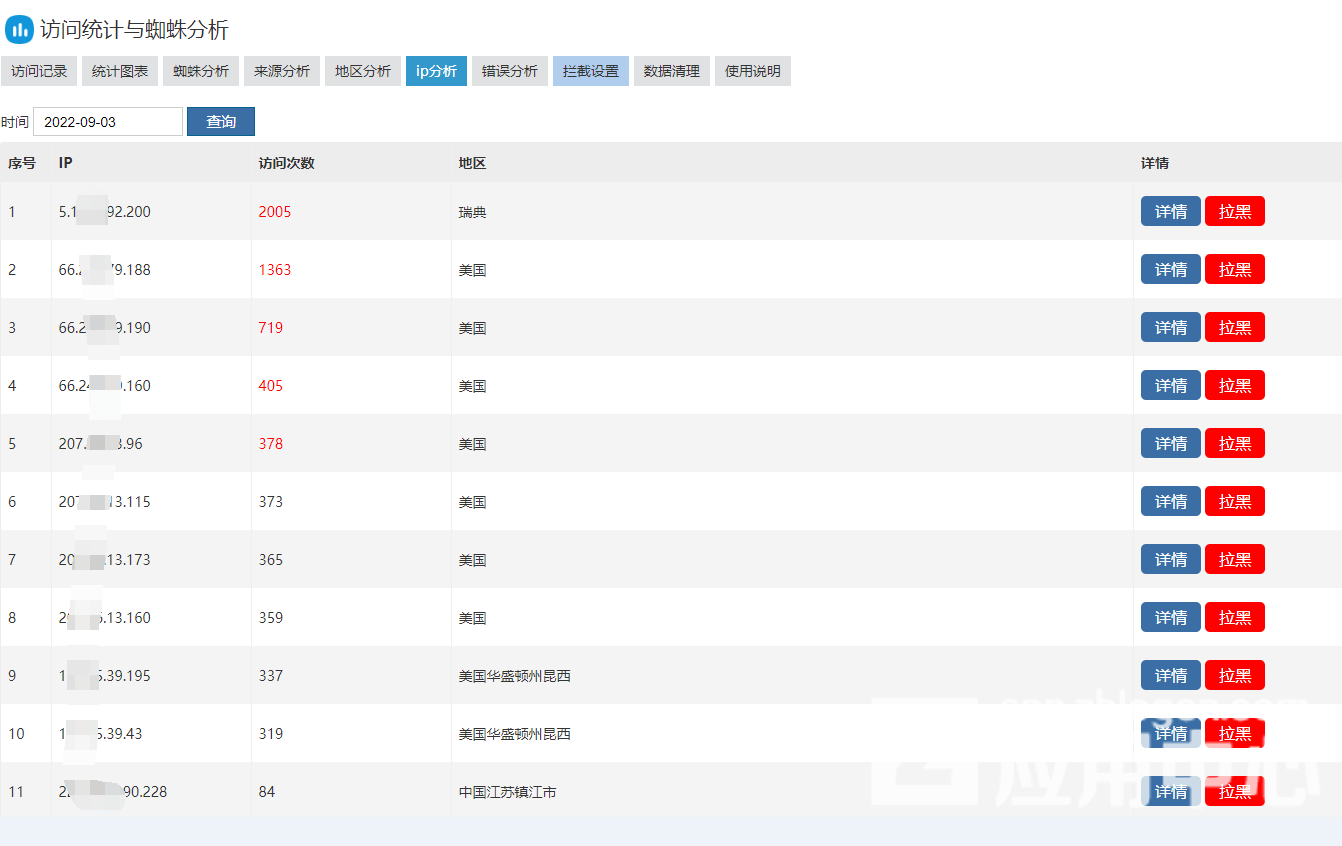Blacklist the IP with 2005 visits
Image resolution: width=1342 pixels, height=846 pixels.
click(1235, 211)
